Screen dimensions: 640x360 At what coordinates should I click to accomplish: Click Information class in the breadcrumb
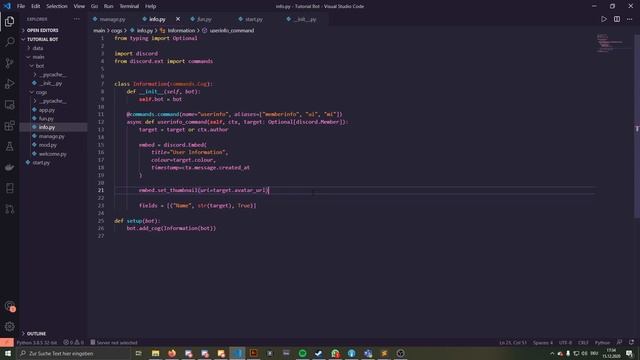(x=181, y=30)
